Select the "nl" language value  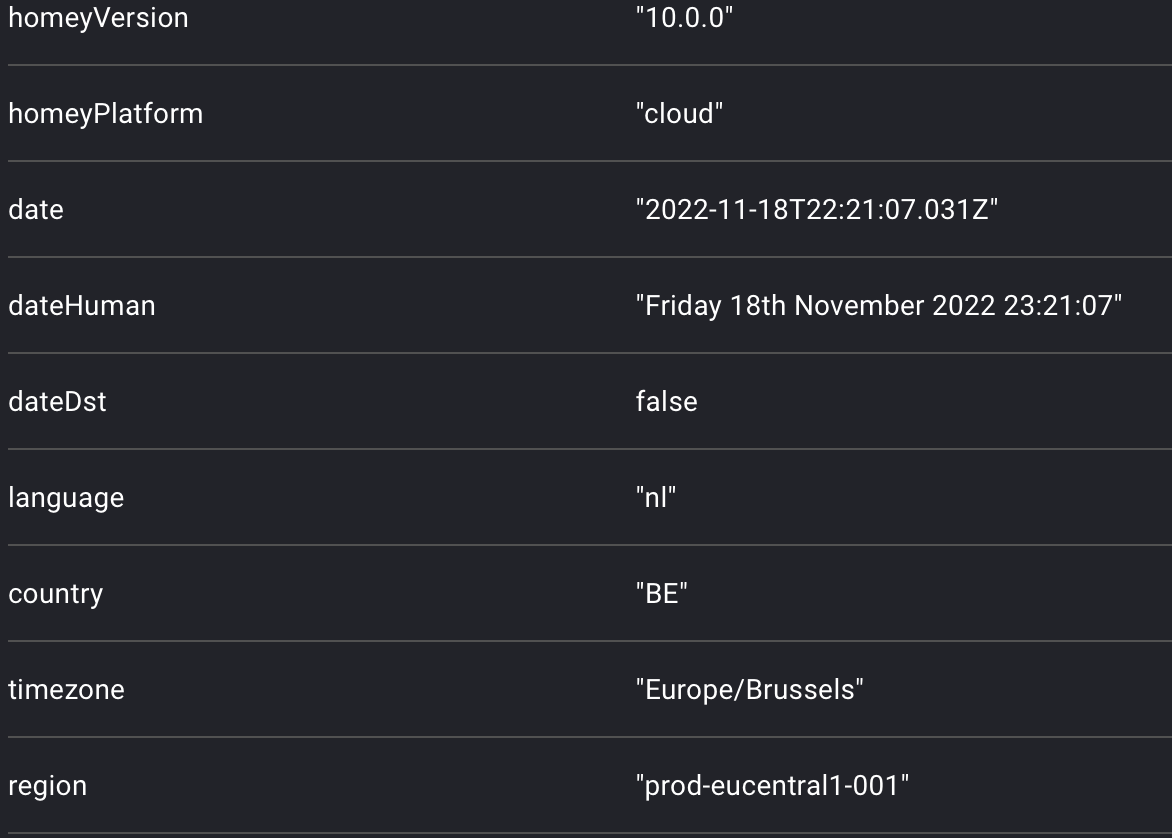point(656,498)
